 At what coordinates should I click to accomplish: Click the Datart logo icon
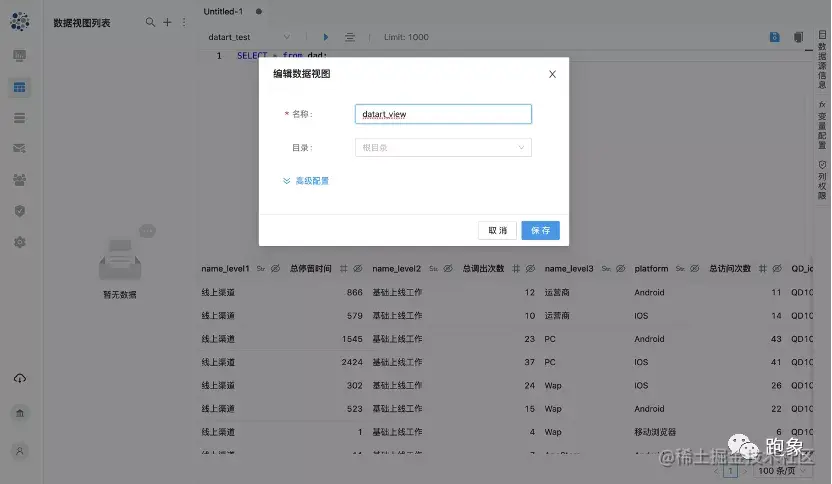pyautogui.click(x=20, y=21)
